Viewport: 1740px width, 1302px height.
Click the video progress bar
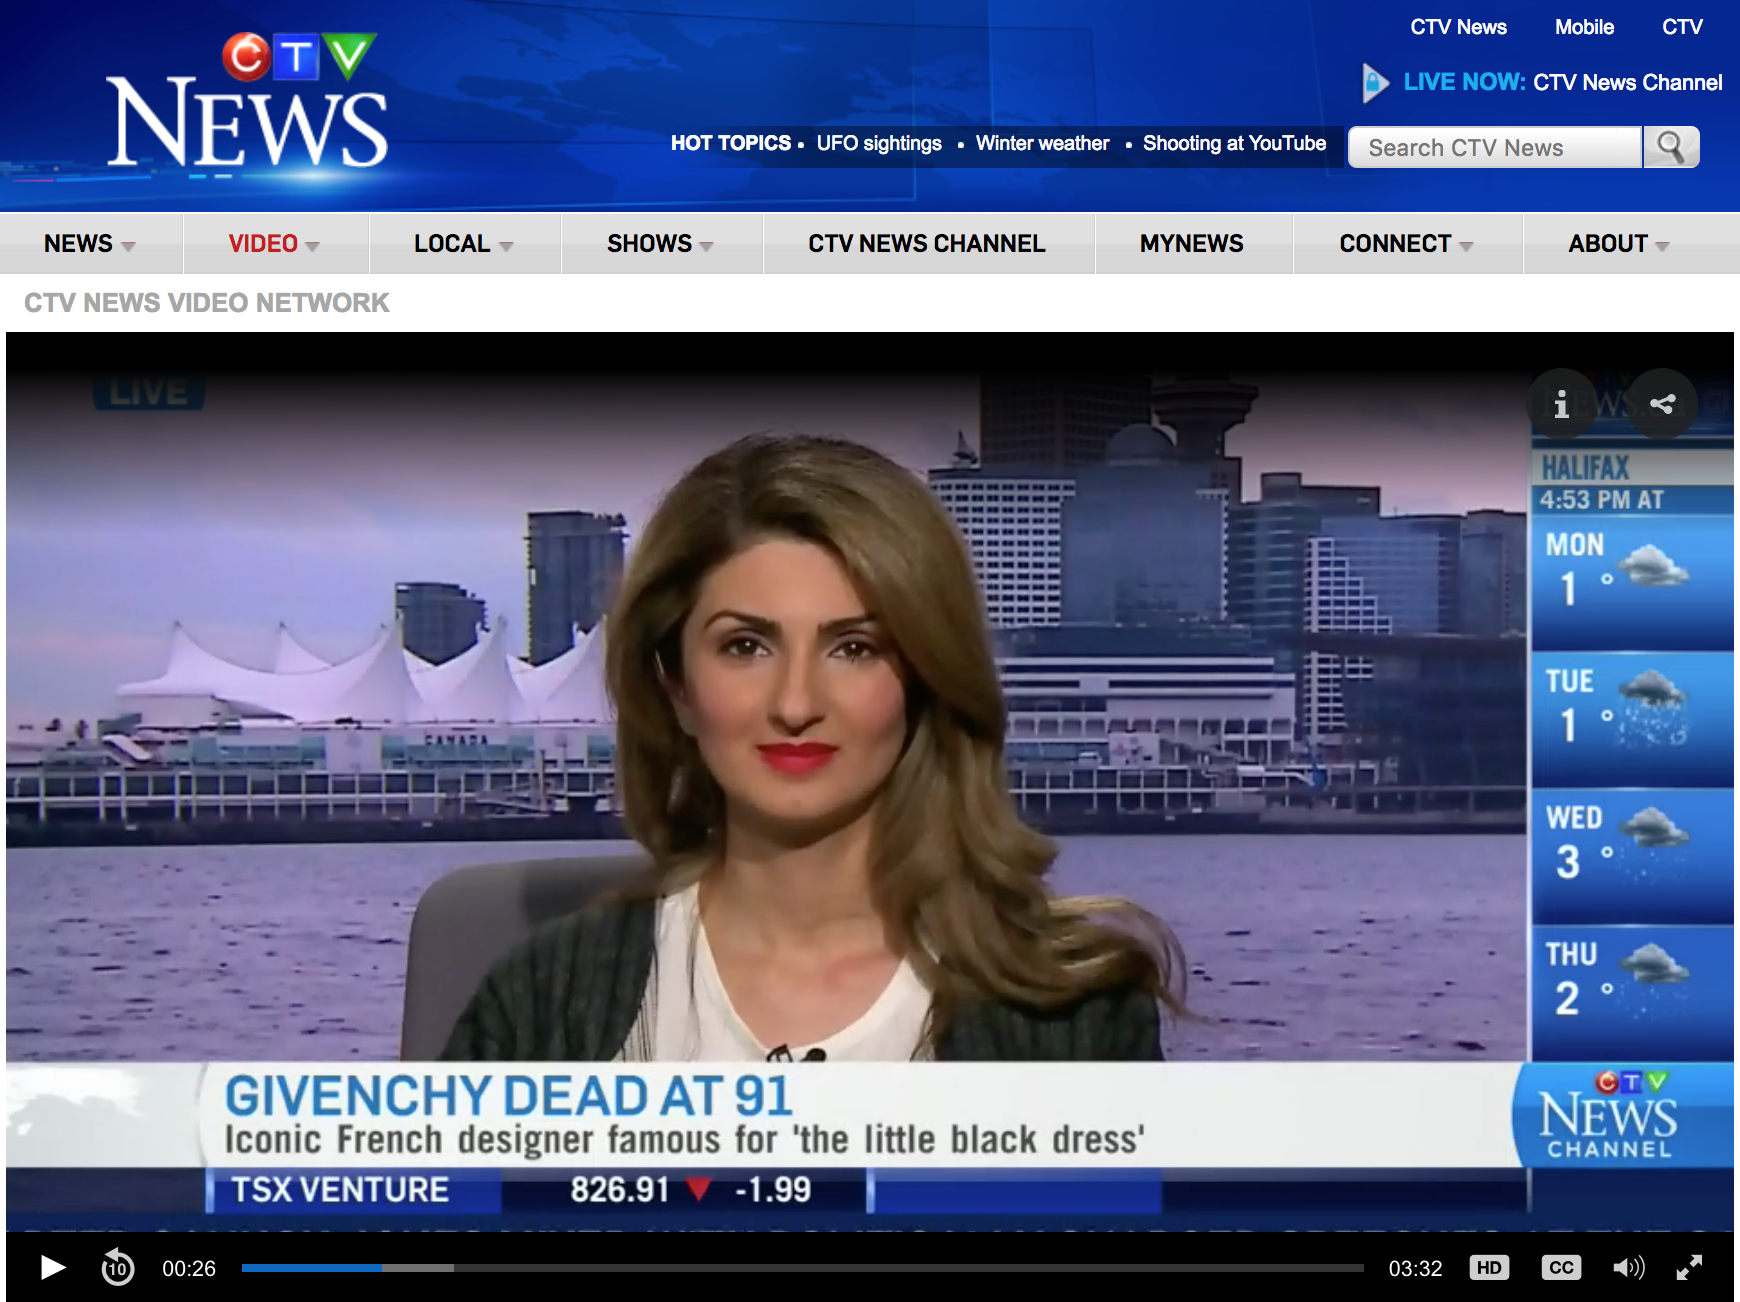point(802,1268)
